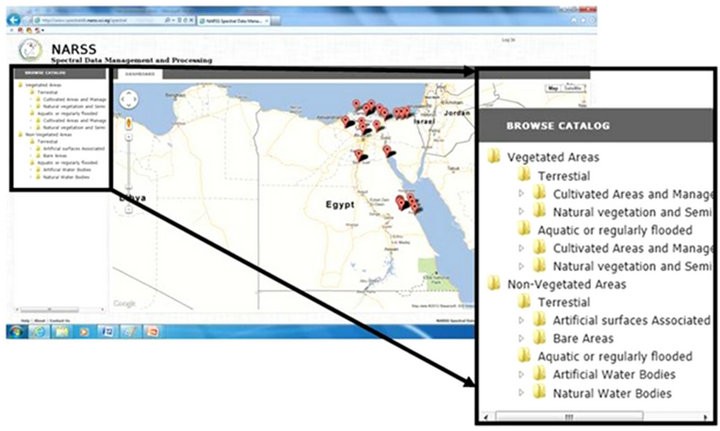This screenshot has width=720, height=431.
Task: Click Artificial Water Bodies folder icon in enlarged catalog
Action: point(540,373)
